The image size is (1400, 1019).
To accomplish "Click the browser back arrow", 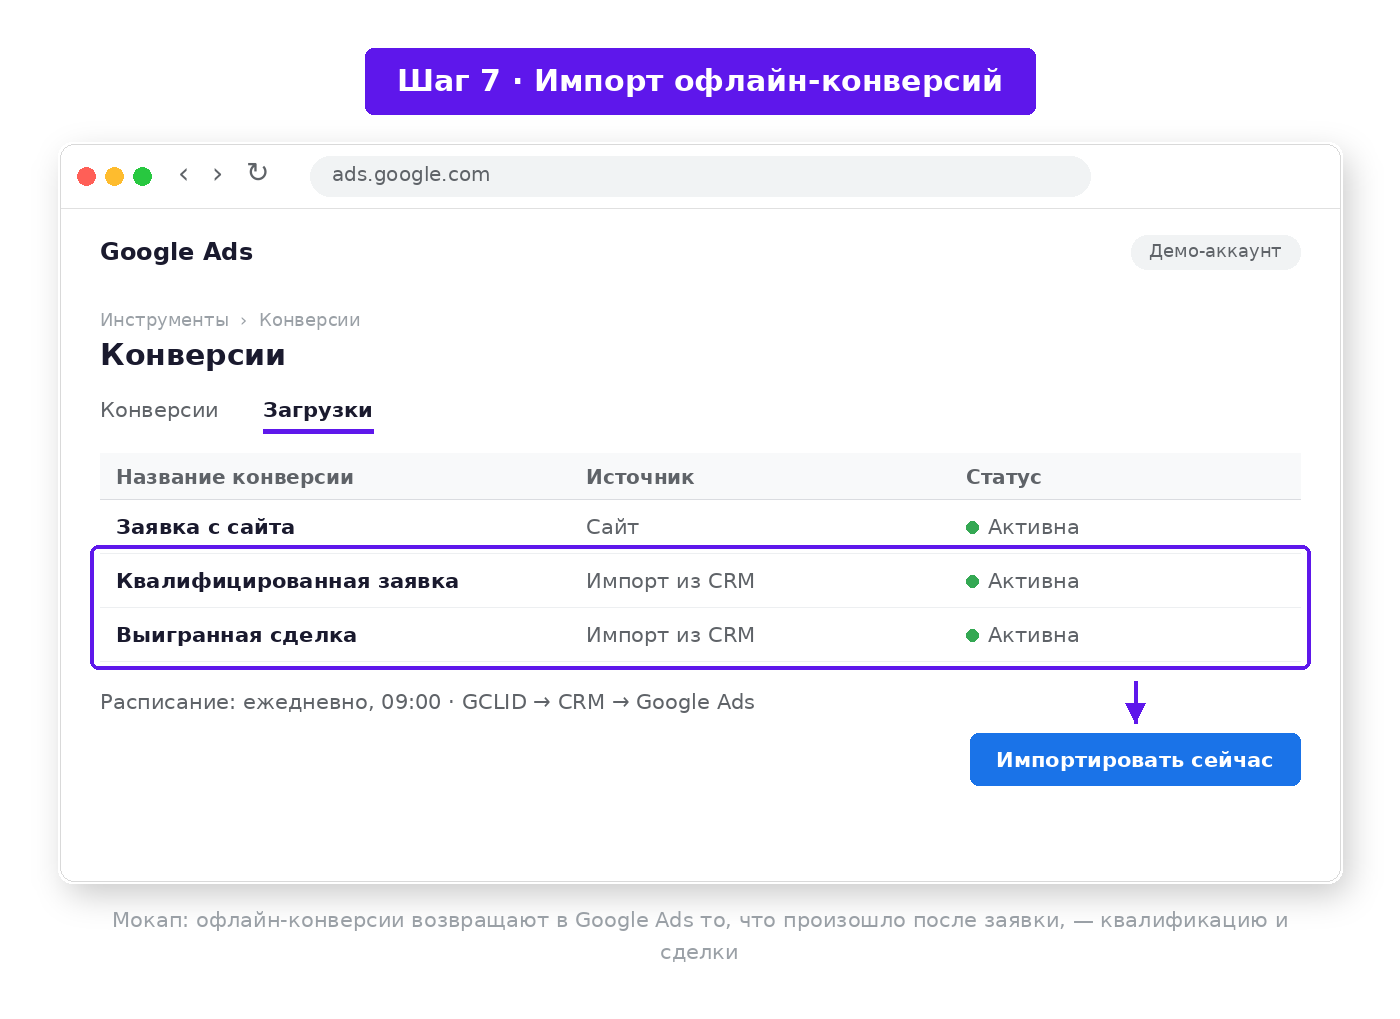I will point(184,175).
